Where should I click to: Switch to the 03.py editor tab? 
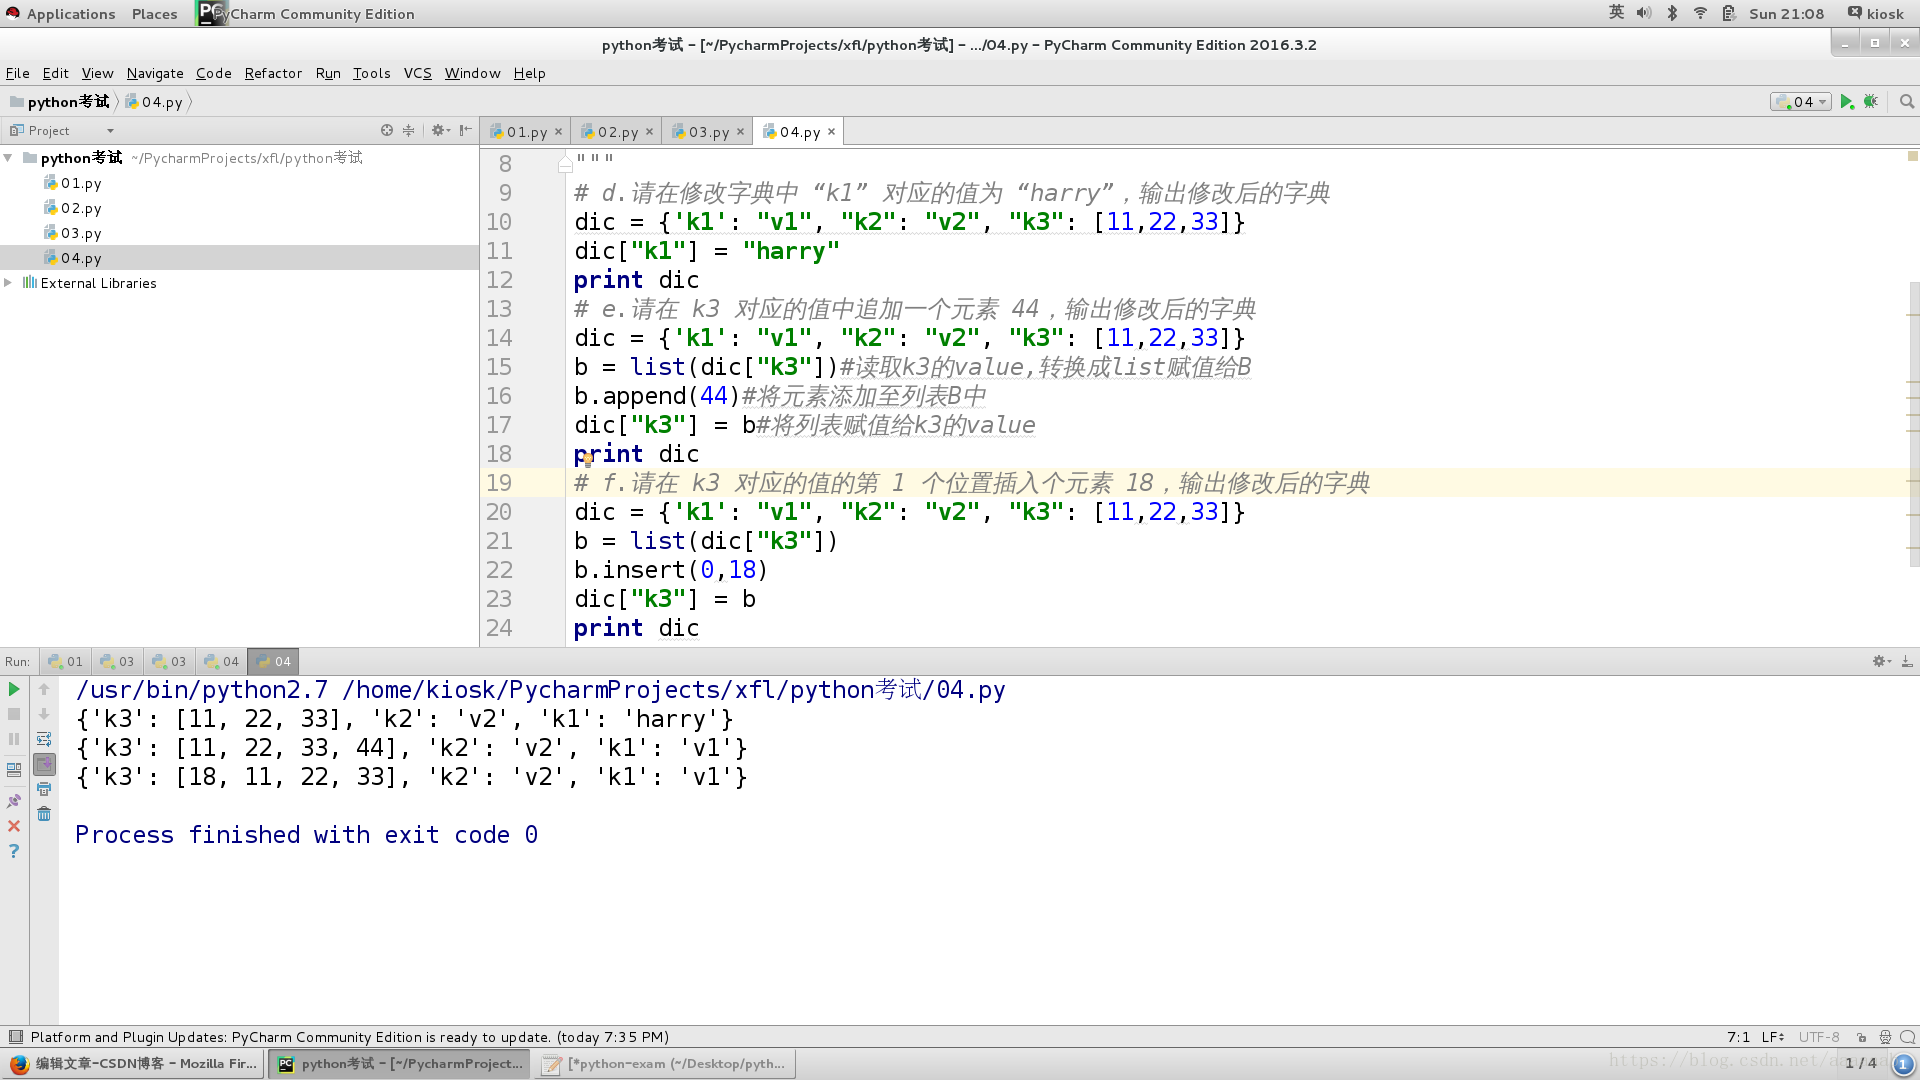pos(708,132)
